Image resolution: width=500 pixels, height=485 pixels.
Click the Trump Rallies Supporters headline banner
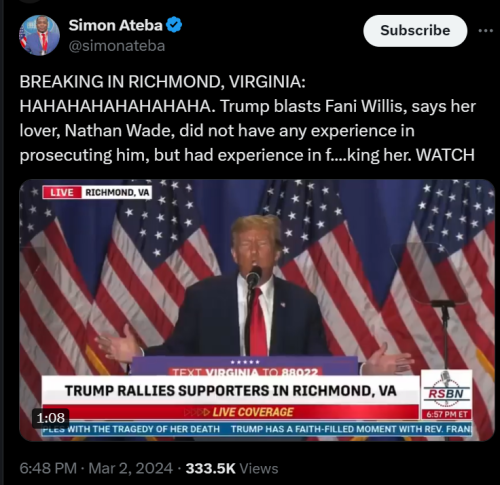(x=230, y=390)
